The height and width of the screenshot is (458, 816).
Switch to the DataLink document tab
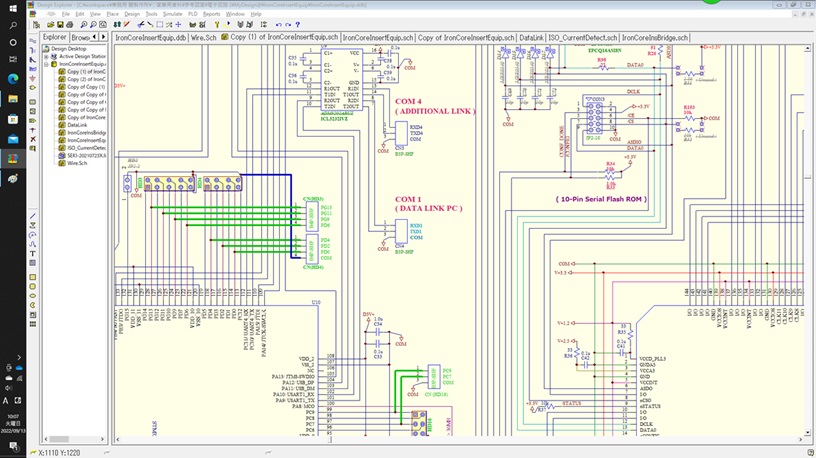(532, 37)
